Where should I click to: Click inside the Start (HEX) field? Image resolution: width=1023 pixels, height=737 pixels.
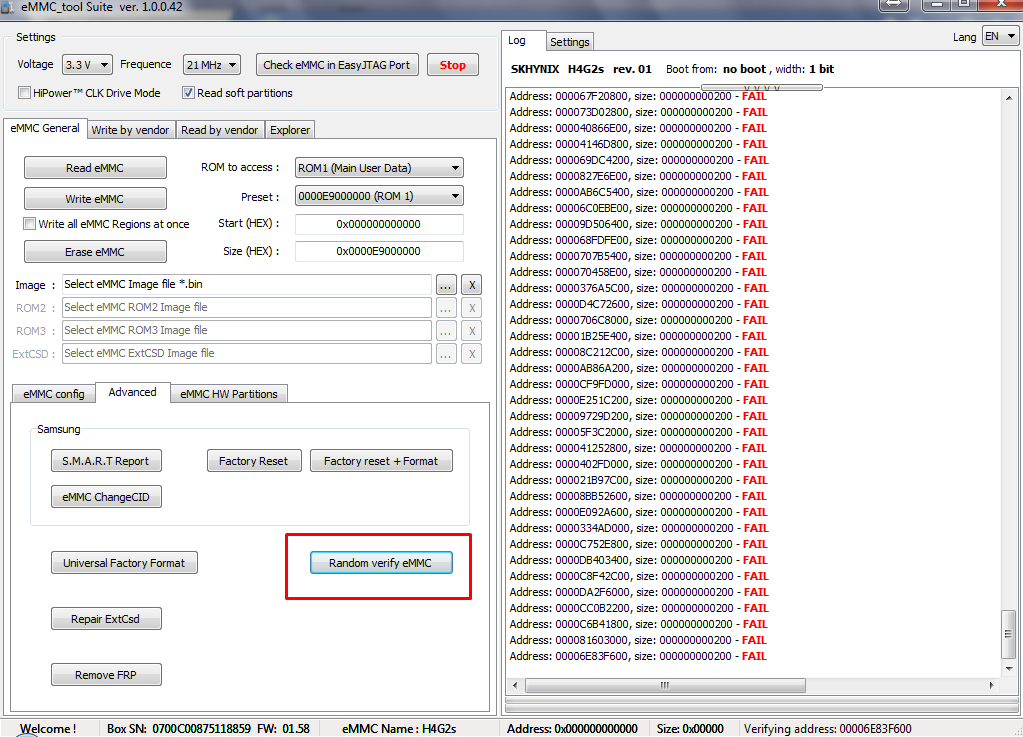378,224
